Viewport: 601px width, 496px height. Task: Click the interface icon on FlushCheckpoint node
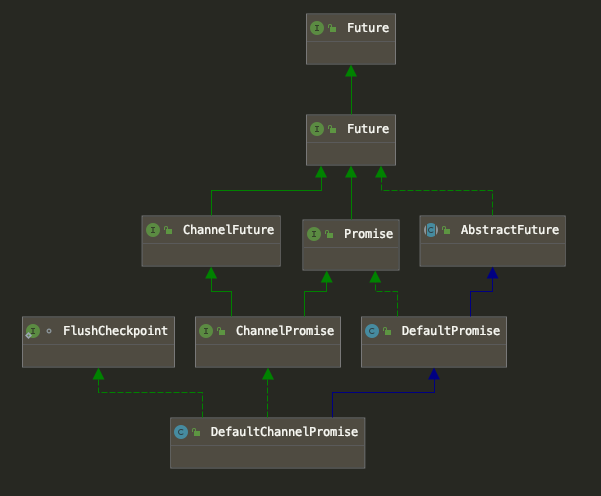coord(32,331)
